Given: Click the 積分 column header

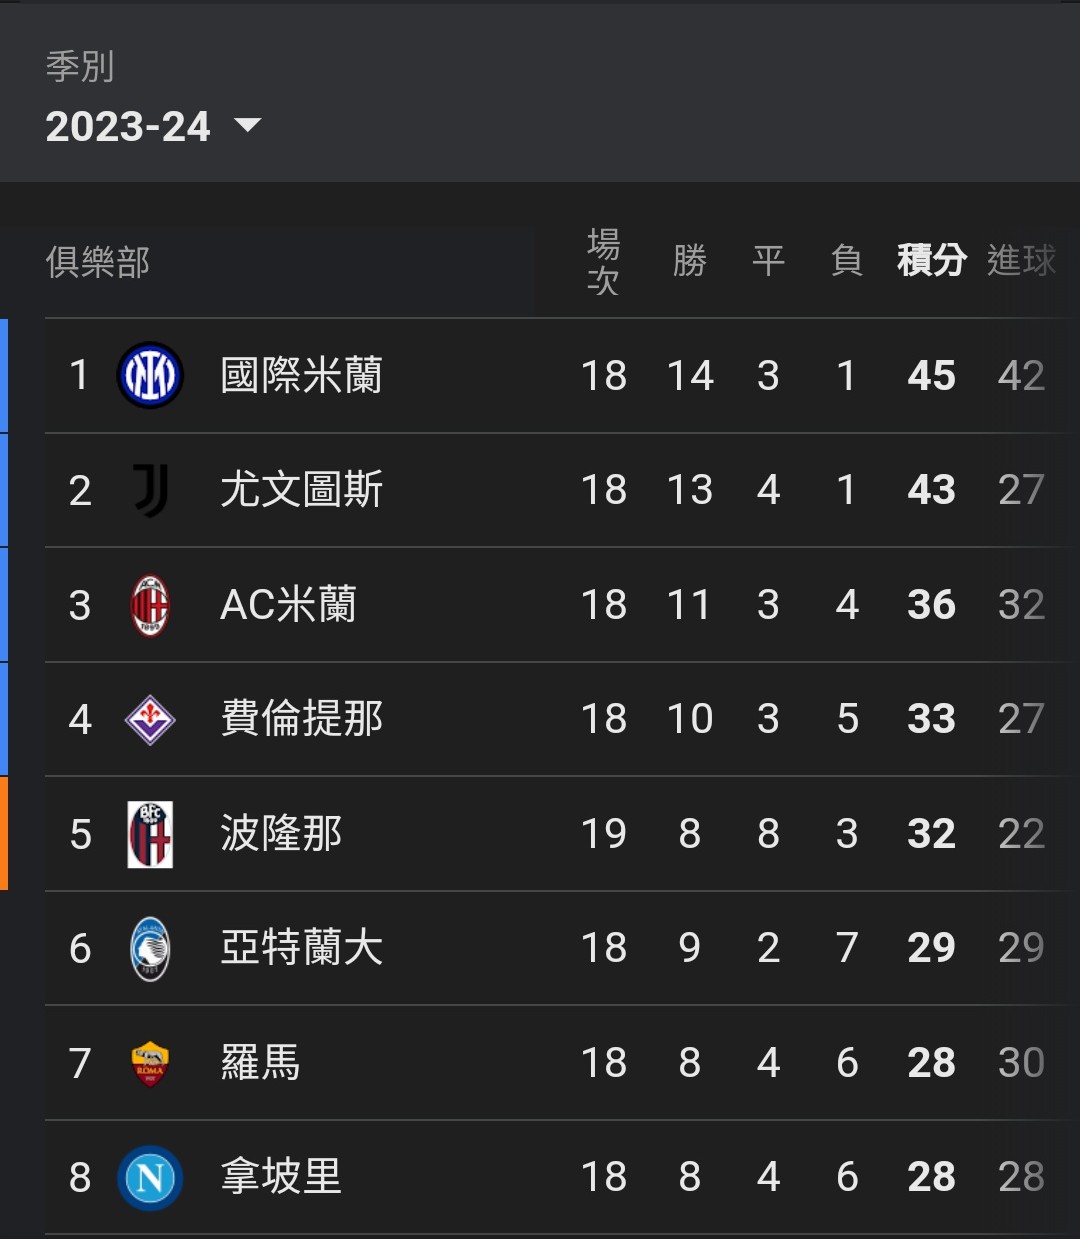Looking at the screenshot, I should click(931, 261).
